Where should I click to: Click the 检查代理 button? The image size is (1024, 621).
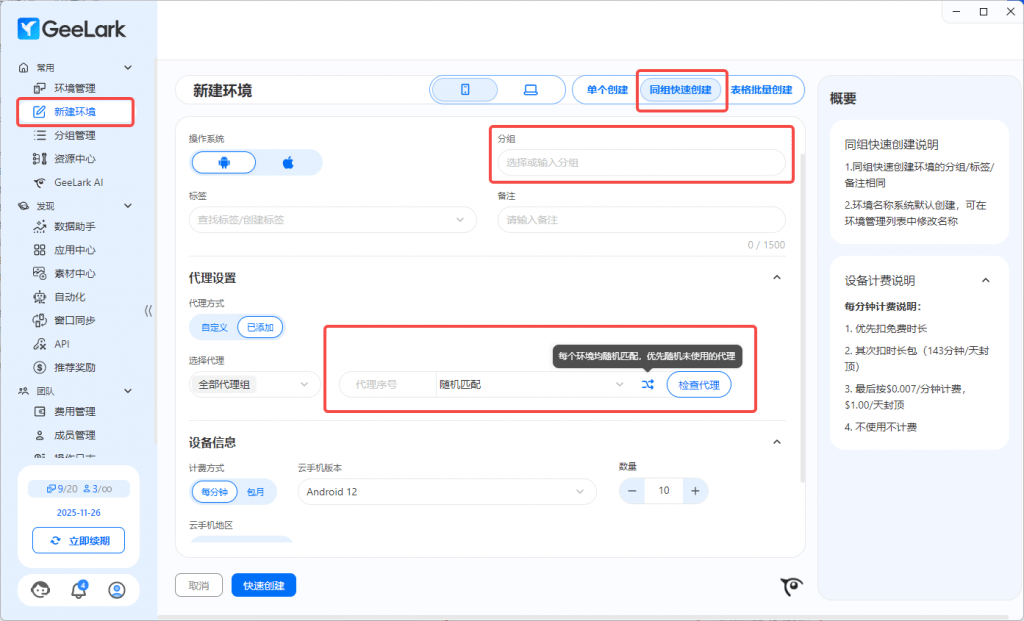click(698, 385)
